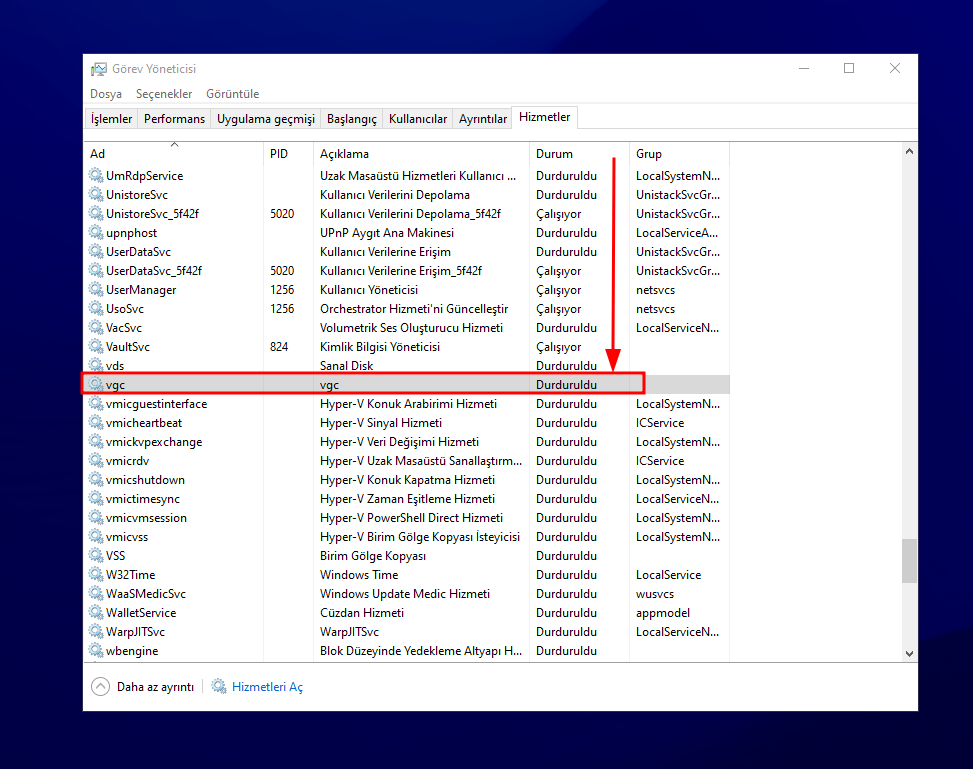Click the UserDataSvc service name
The image size is (973, 769).
[x=138, y=251]
